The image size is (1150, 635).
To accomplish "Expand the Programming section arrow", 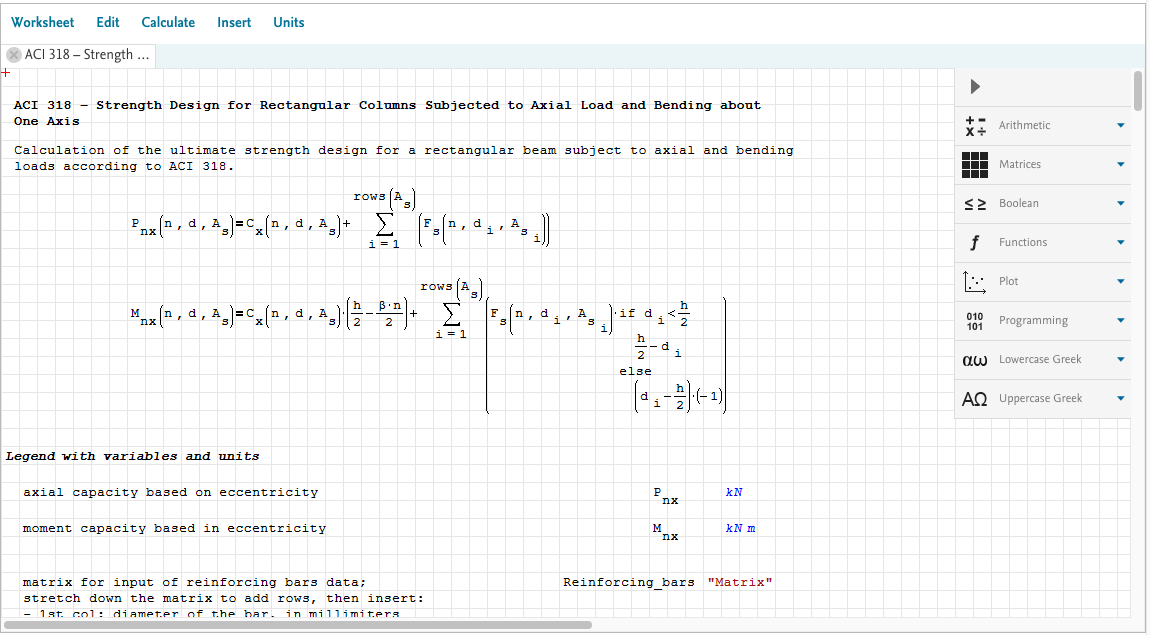I will [1120, 321].
